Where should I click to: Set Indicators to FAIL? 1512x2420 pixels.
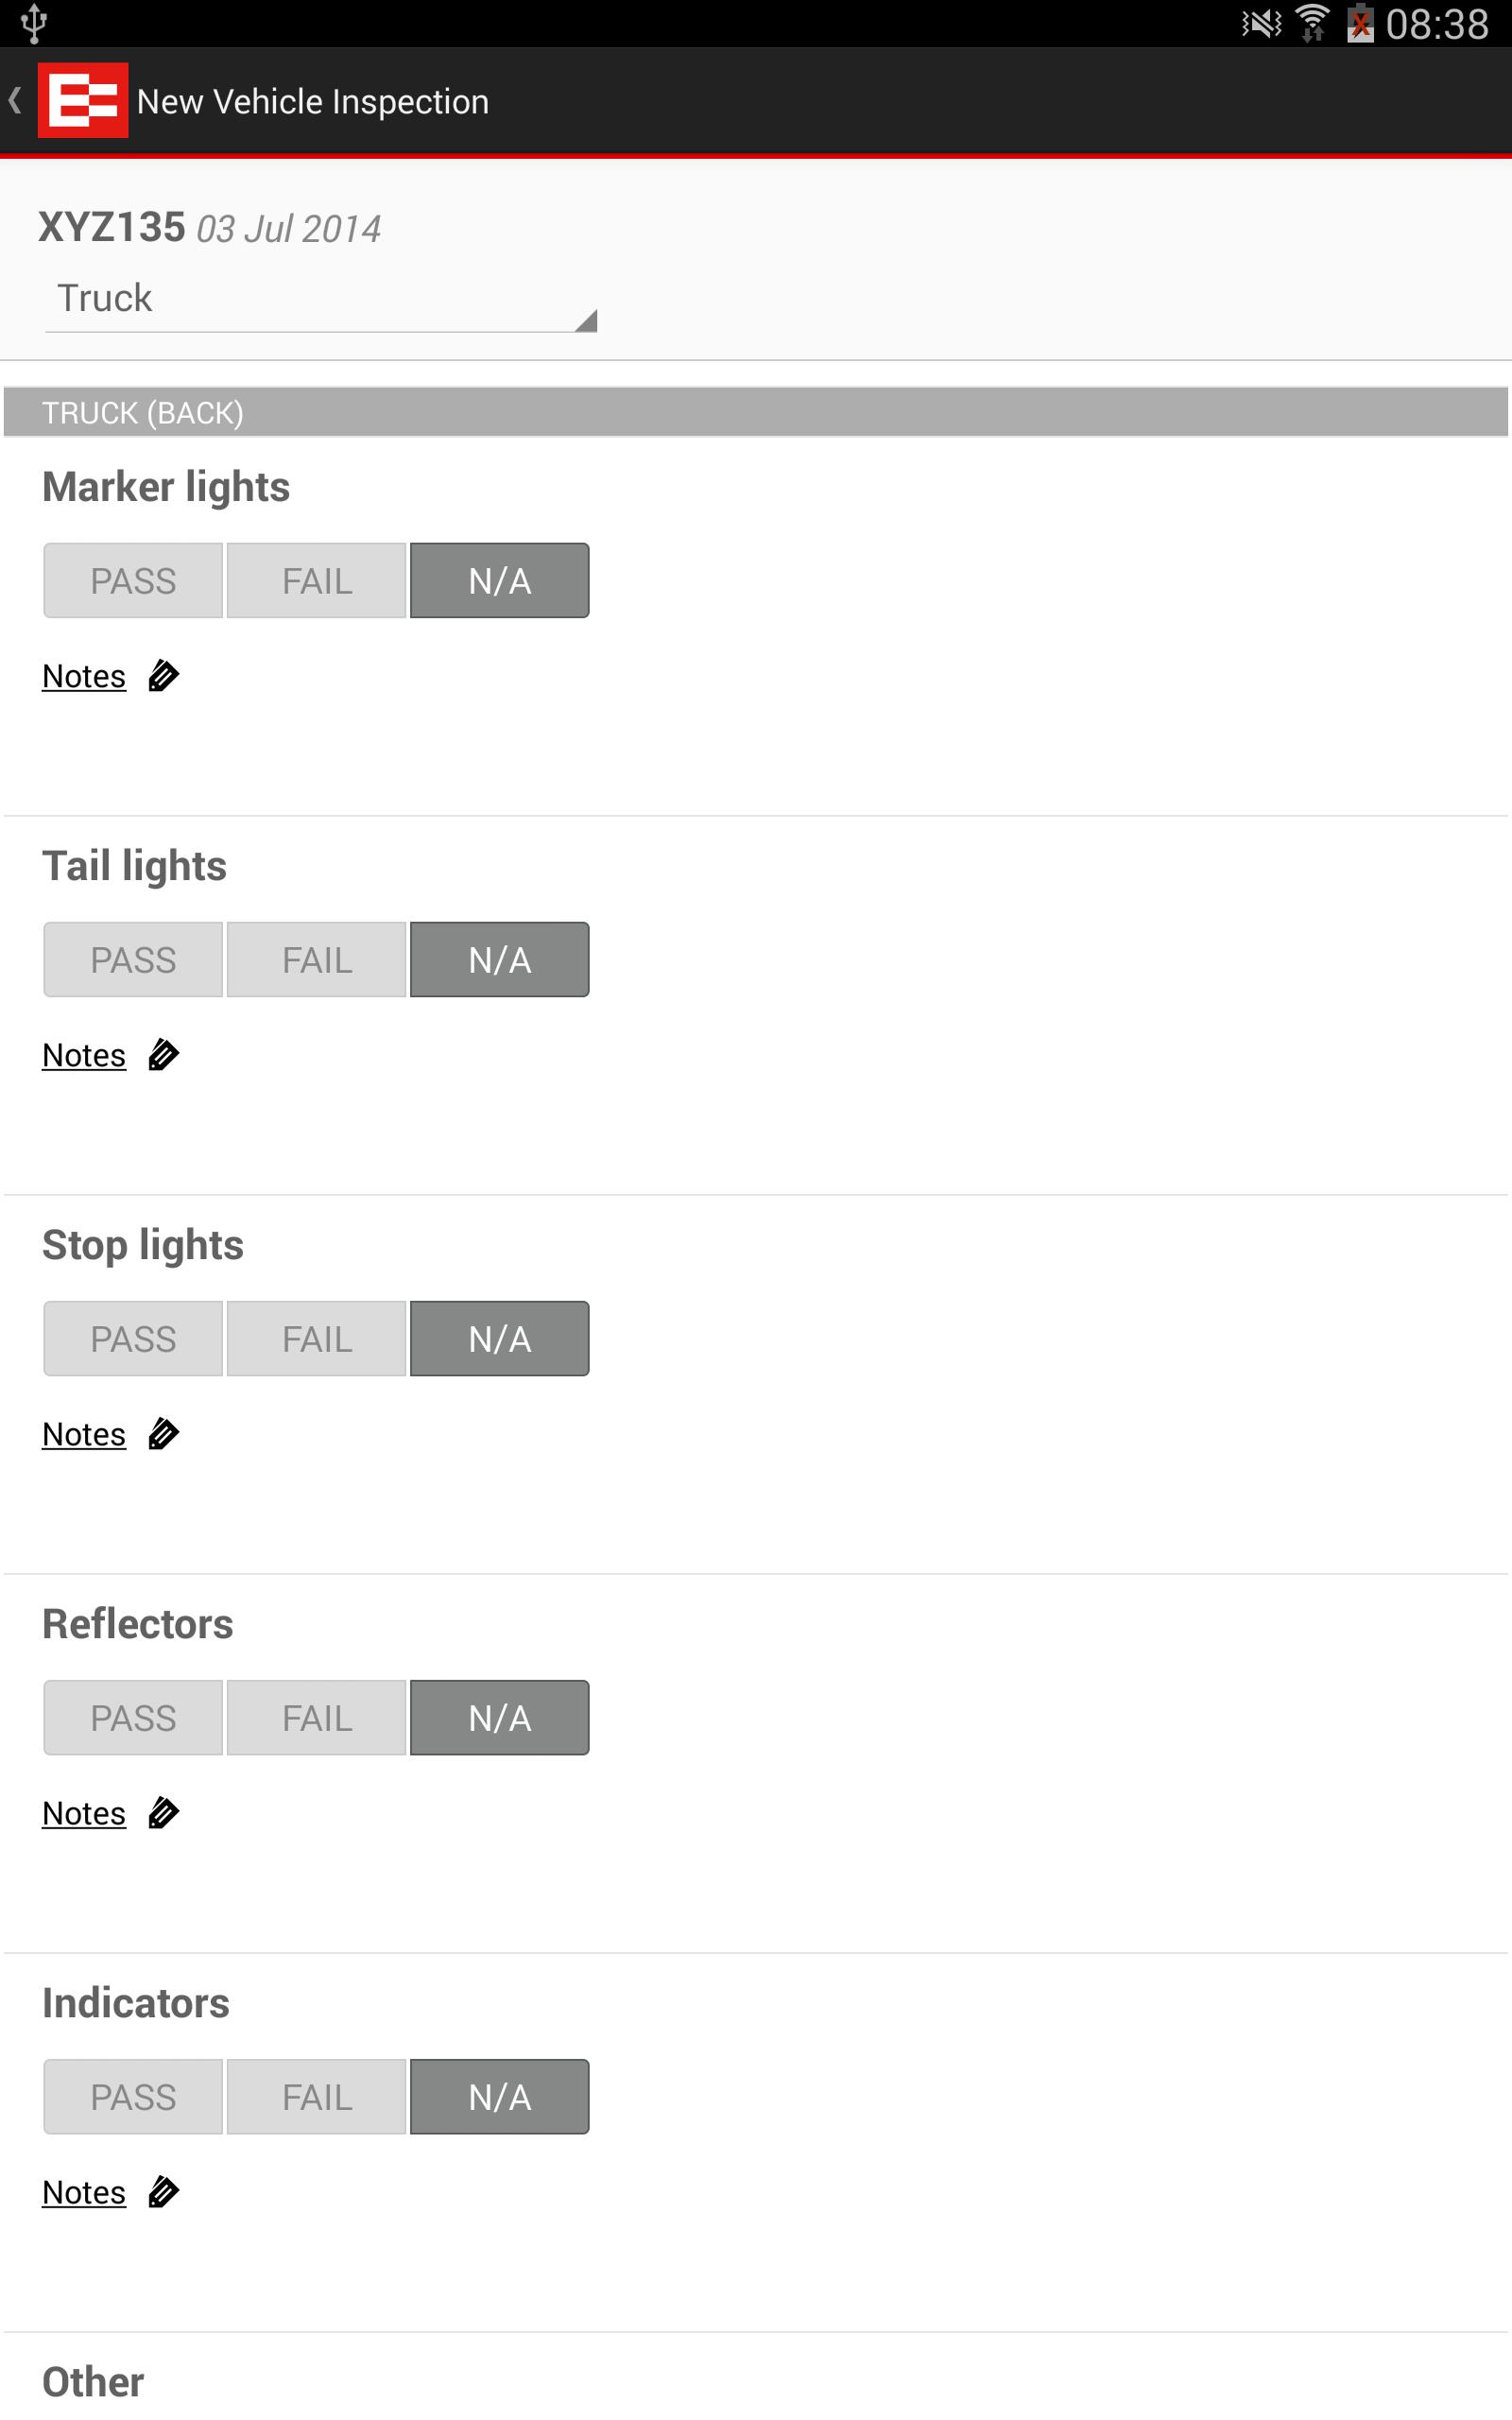click(x=317, y=2097)
